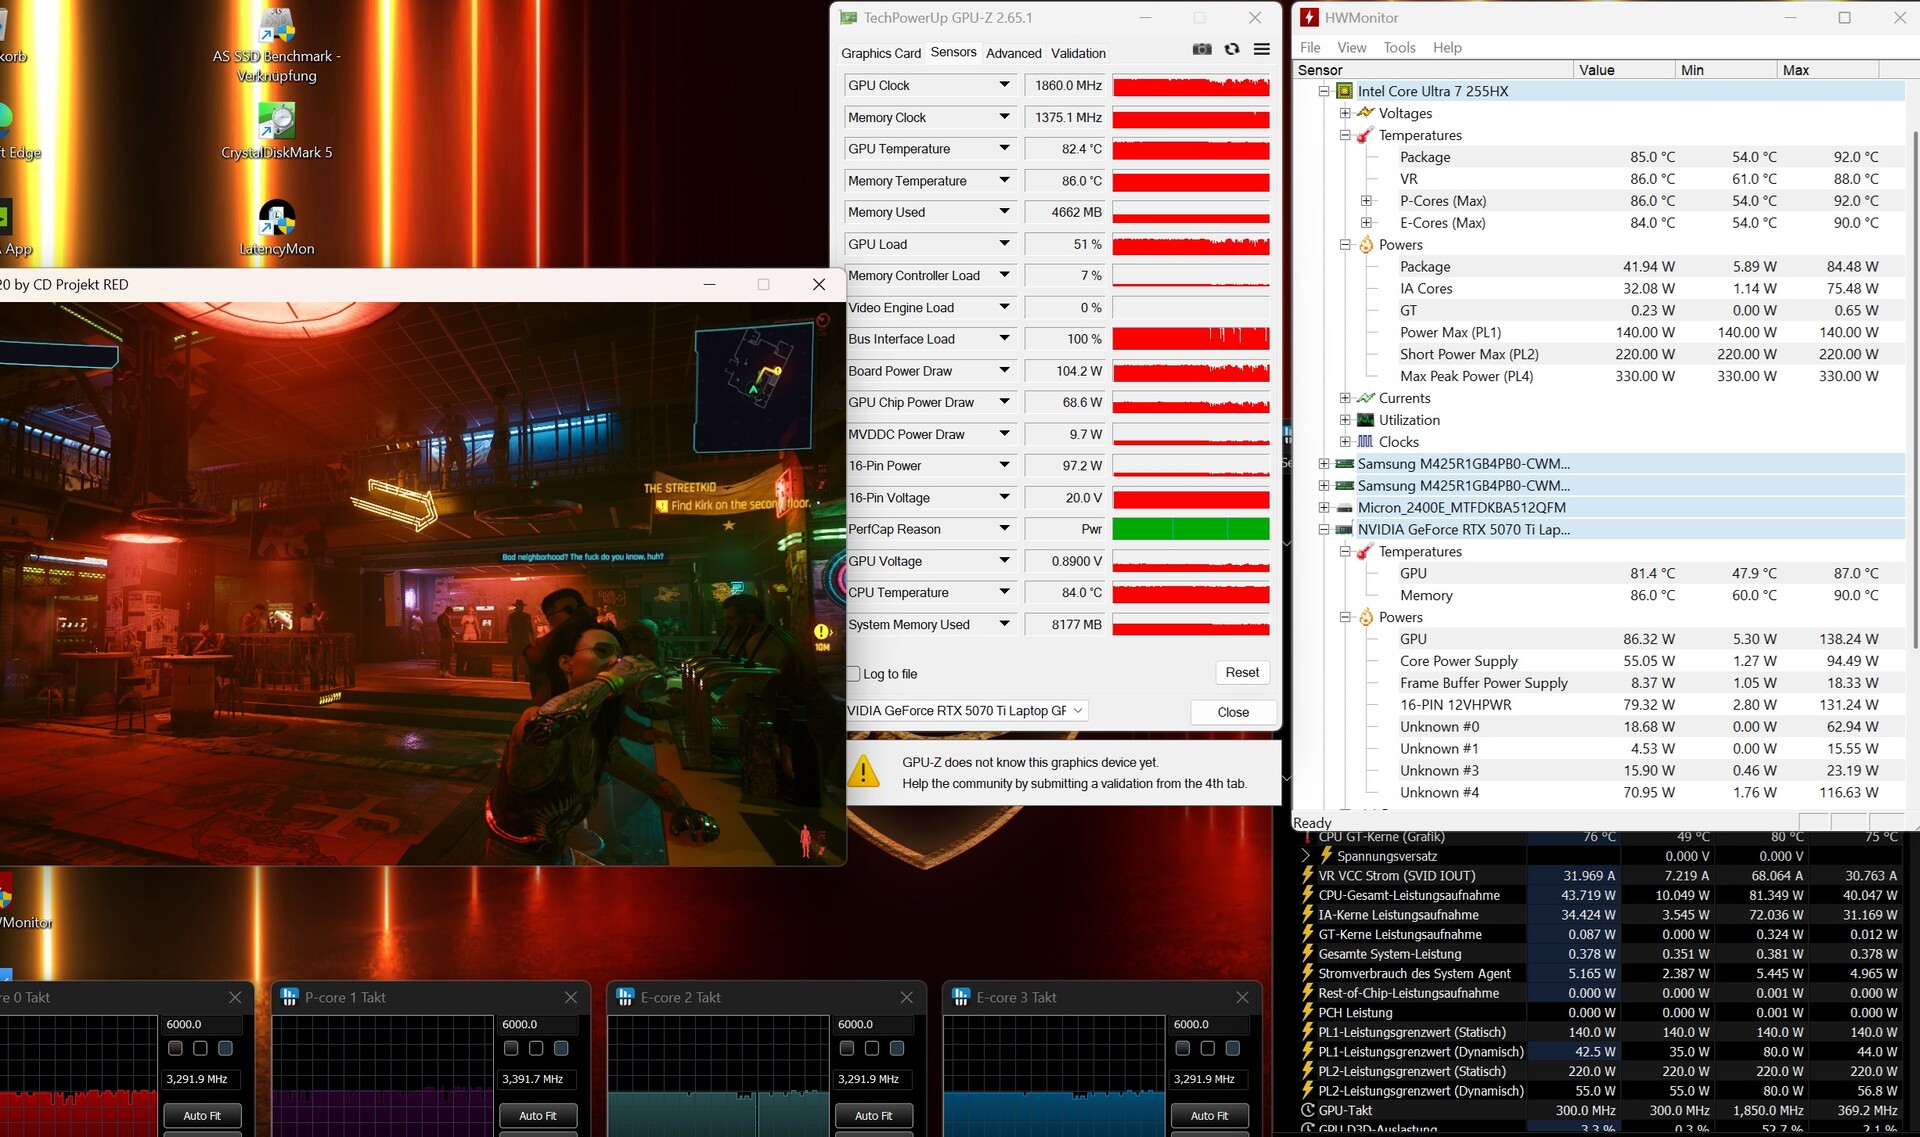
Task: Toggle first color box in P-core 1 Takt graph
Action: click(511, 1048)
